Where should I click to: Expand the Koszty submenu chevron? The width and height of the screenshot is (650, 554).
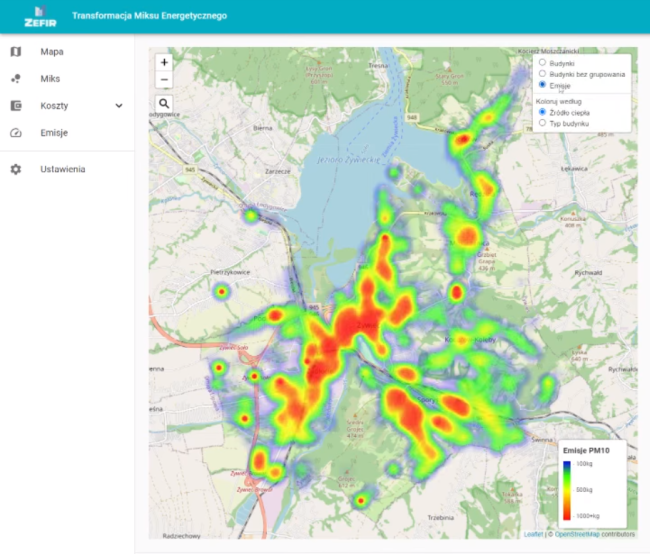[x=119, y=106]
